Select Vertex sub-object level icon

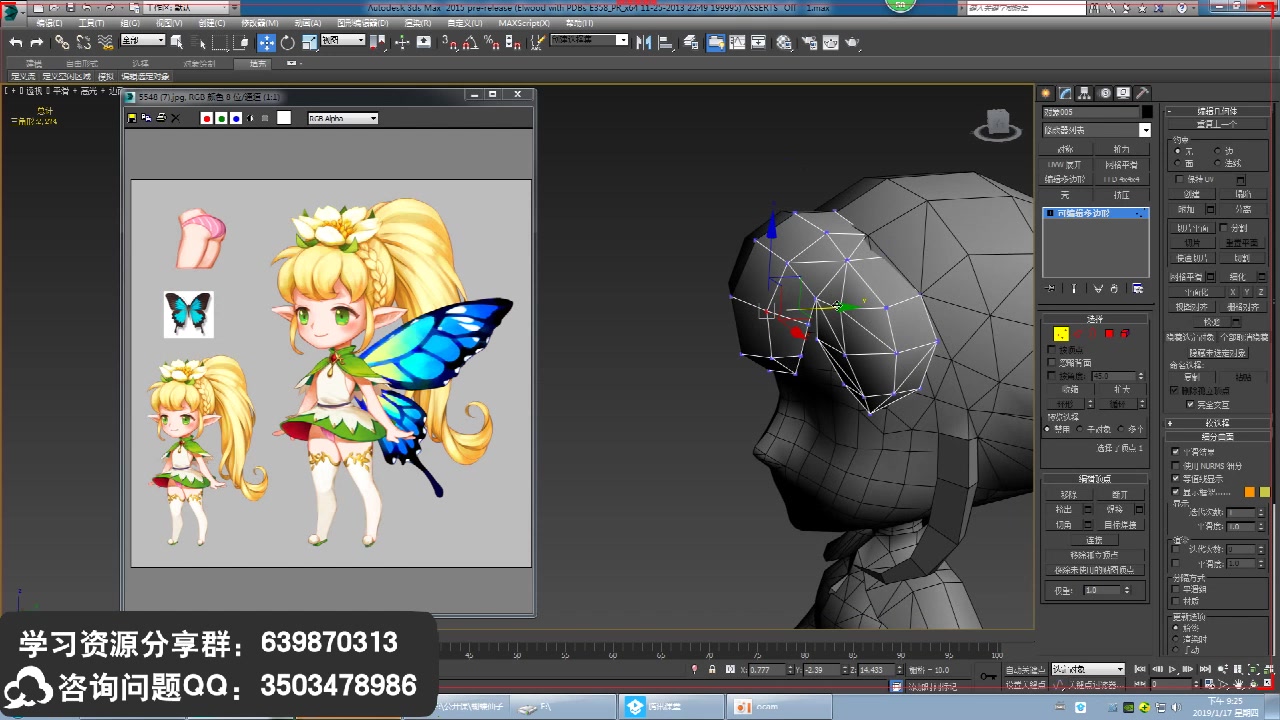click(x=1061, y=334)
